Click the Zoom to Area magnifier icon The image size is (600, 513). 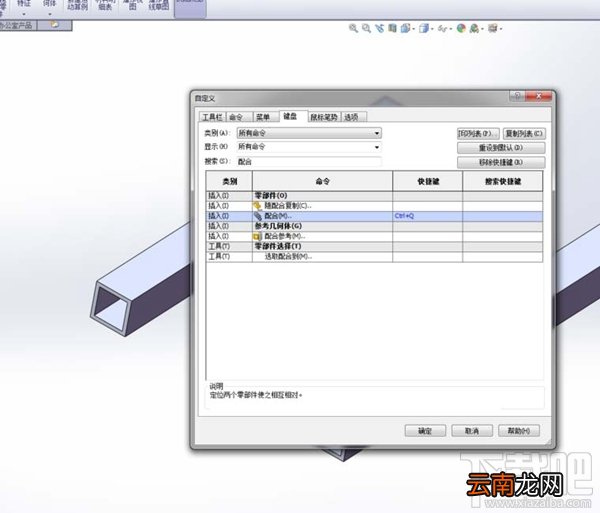tap(366, 28)
